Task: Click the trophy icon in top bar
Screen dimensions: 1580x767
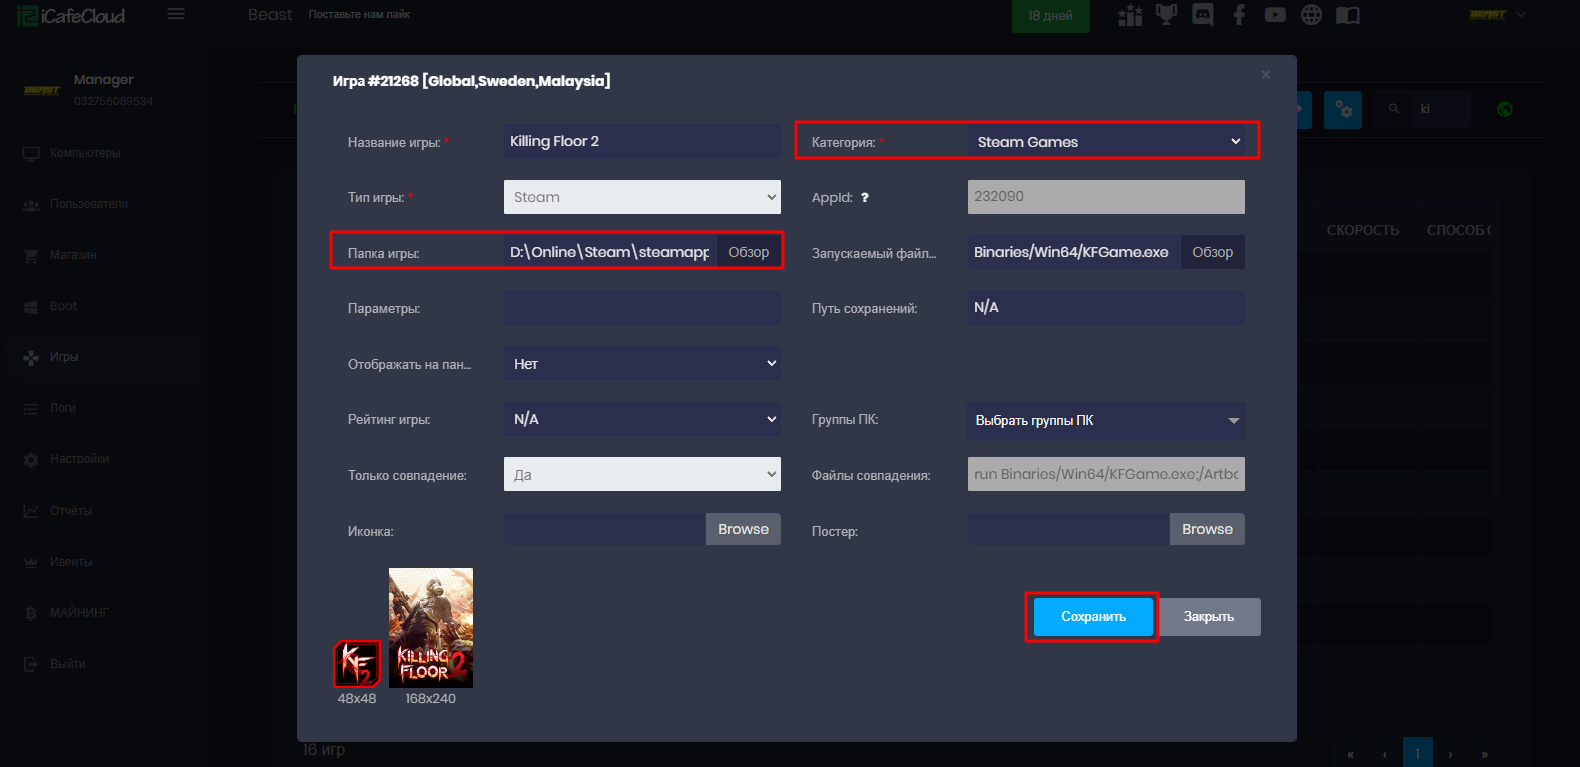Action: pyautogui.click(x=1166, y=15)
